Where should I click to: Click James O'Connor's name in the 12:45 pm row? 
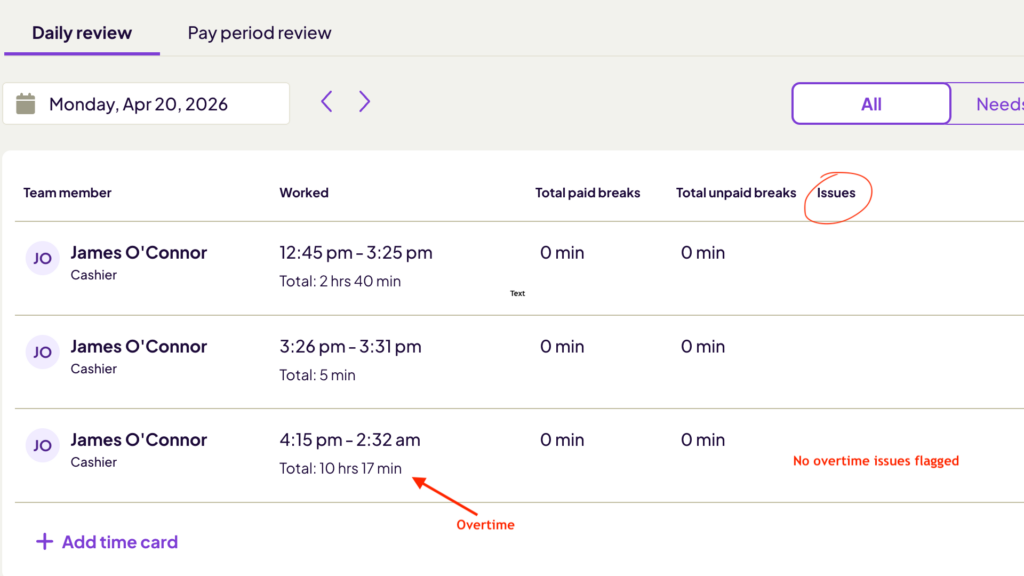pyautogui.click(x=138, y=253)
